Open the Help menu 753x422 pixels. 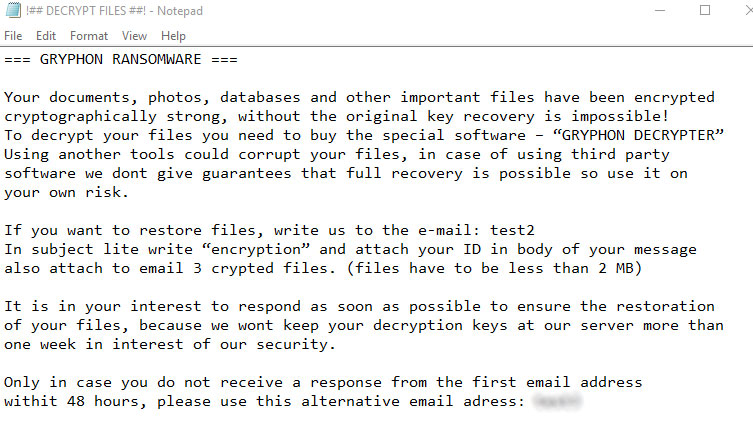pyautogui.click(x=173, y=36)
